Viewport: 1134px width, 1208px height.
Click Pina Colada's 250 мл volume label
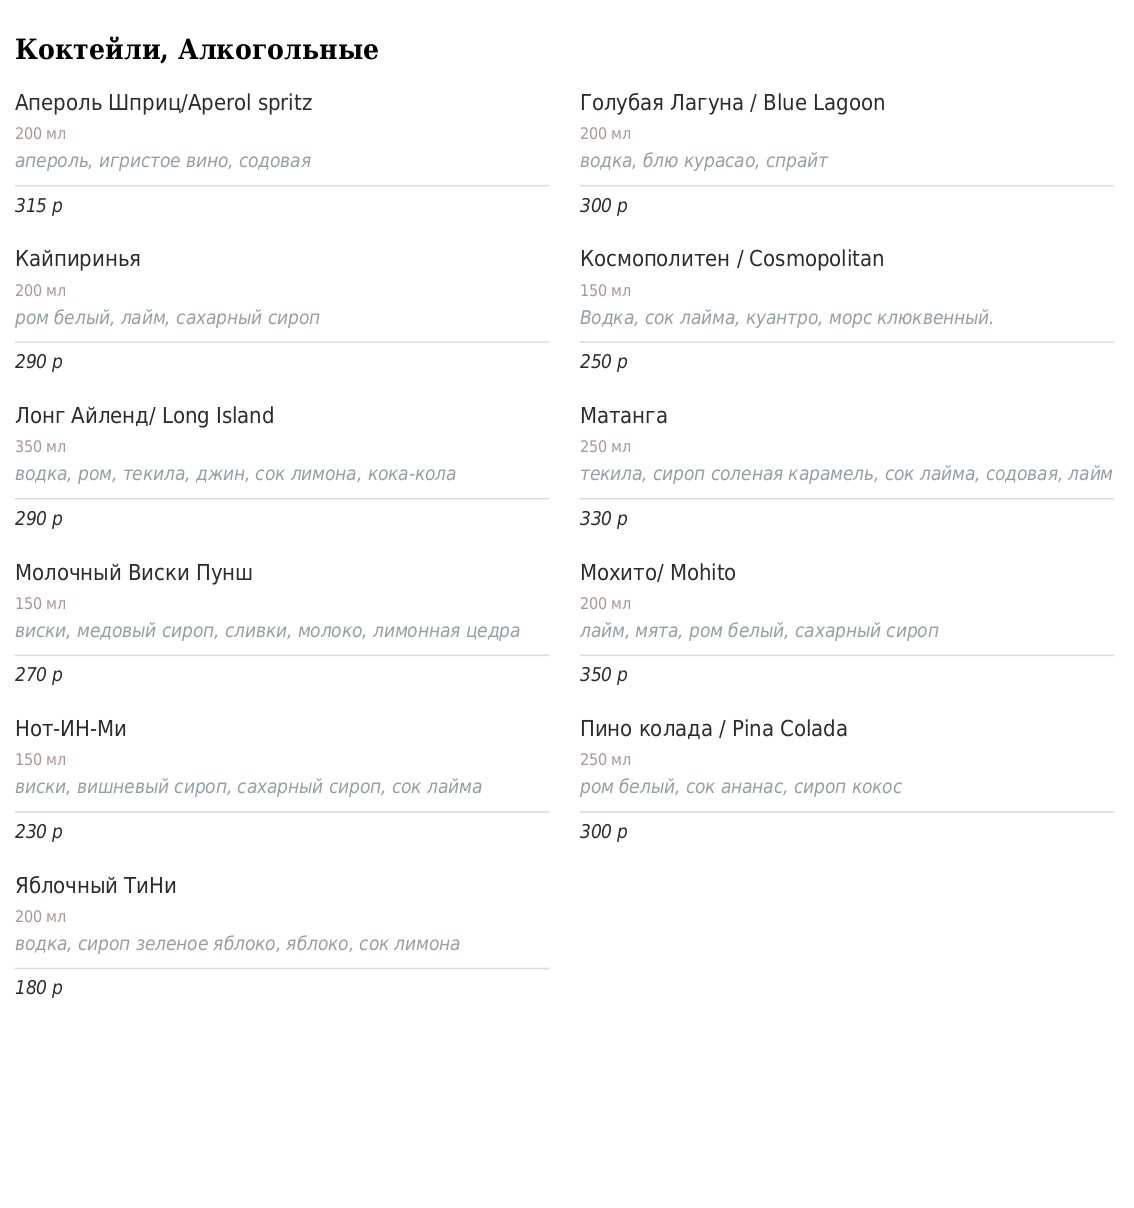(606, 760)
